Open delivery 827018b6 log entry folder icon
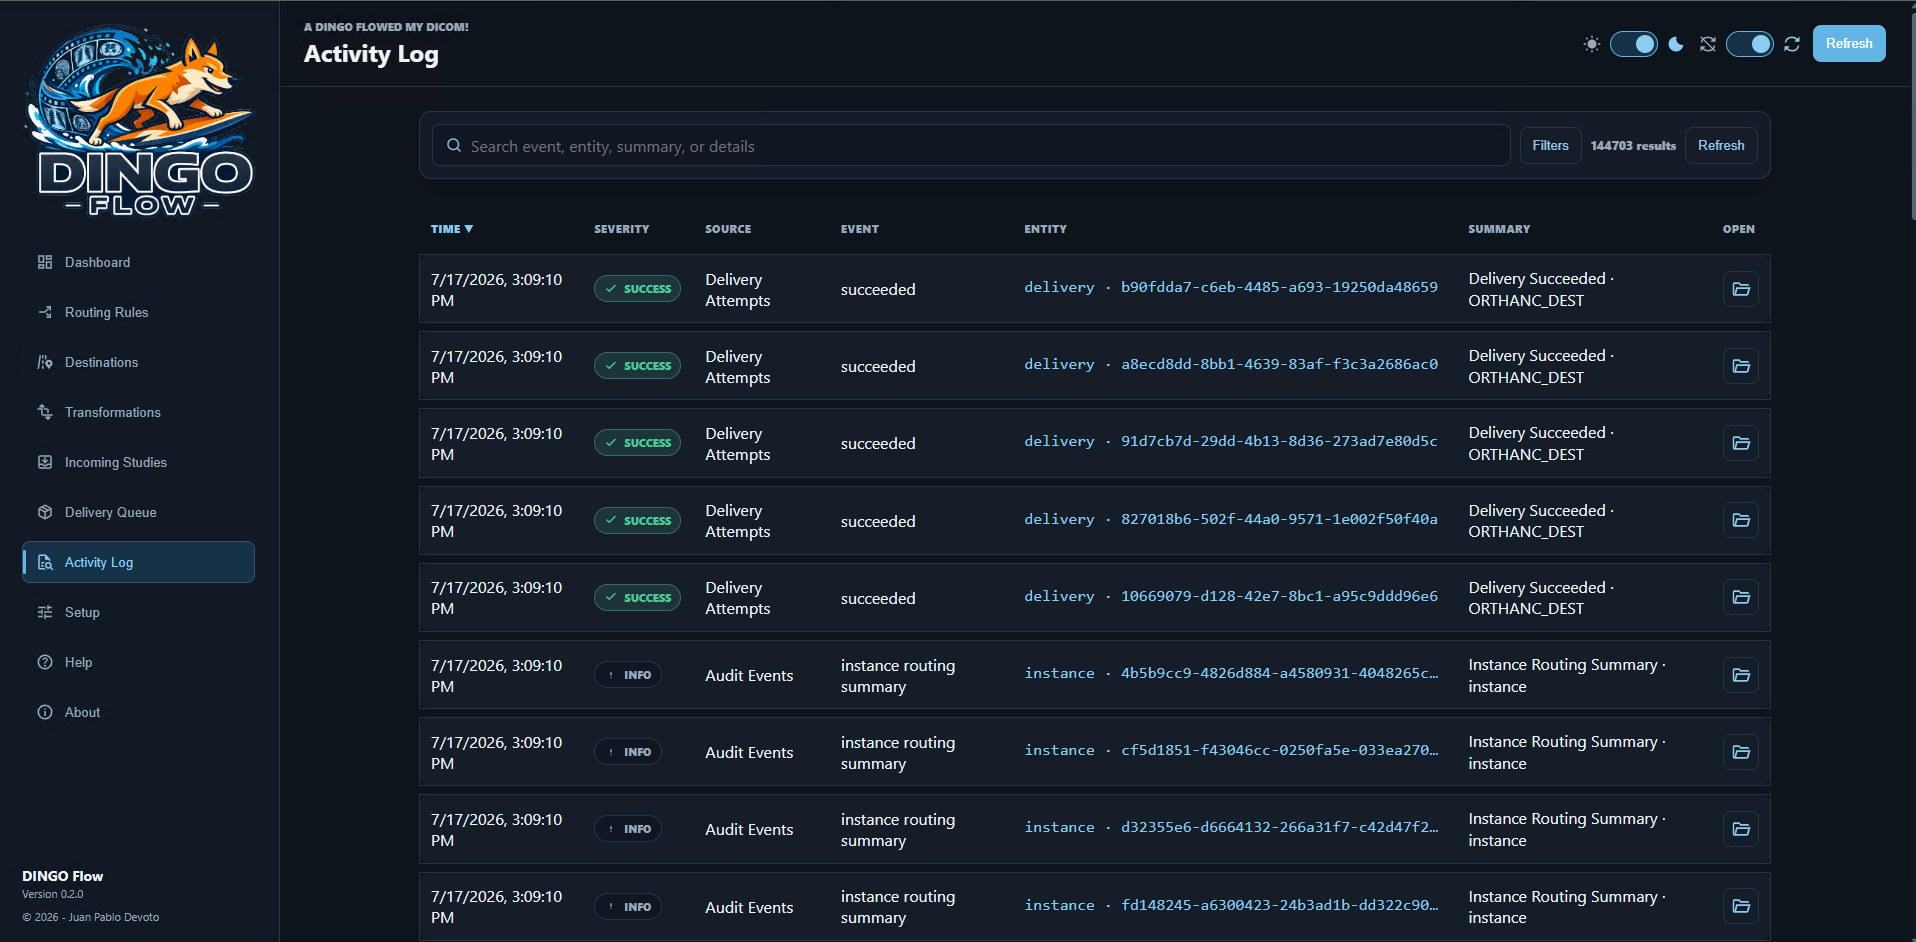This screenshot has width=1916, height=942. pyautogui.click(x=1741, y=520)
